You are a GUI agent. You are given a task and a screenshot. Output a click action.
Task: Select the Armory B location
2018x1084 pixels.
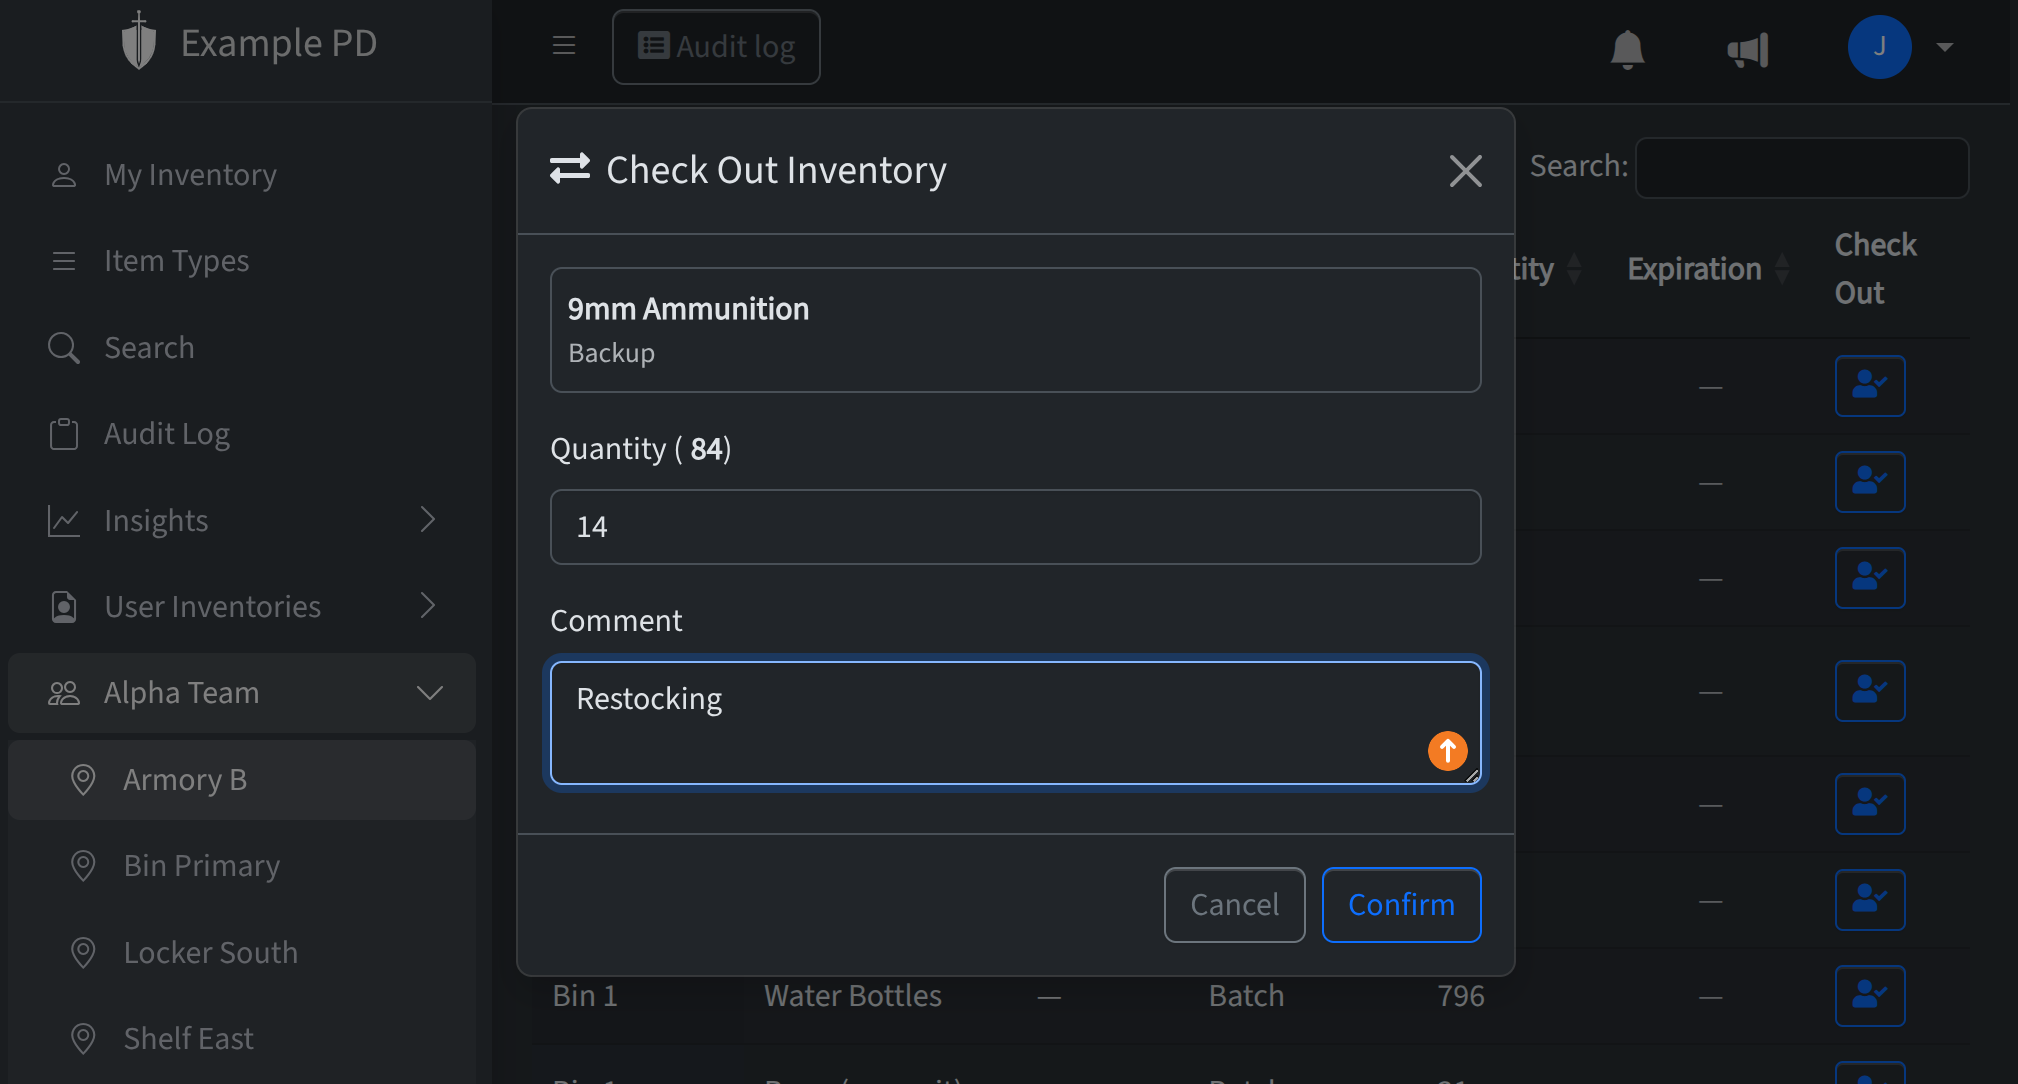pyautogui.click(x=185, y=780)
